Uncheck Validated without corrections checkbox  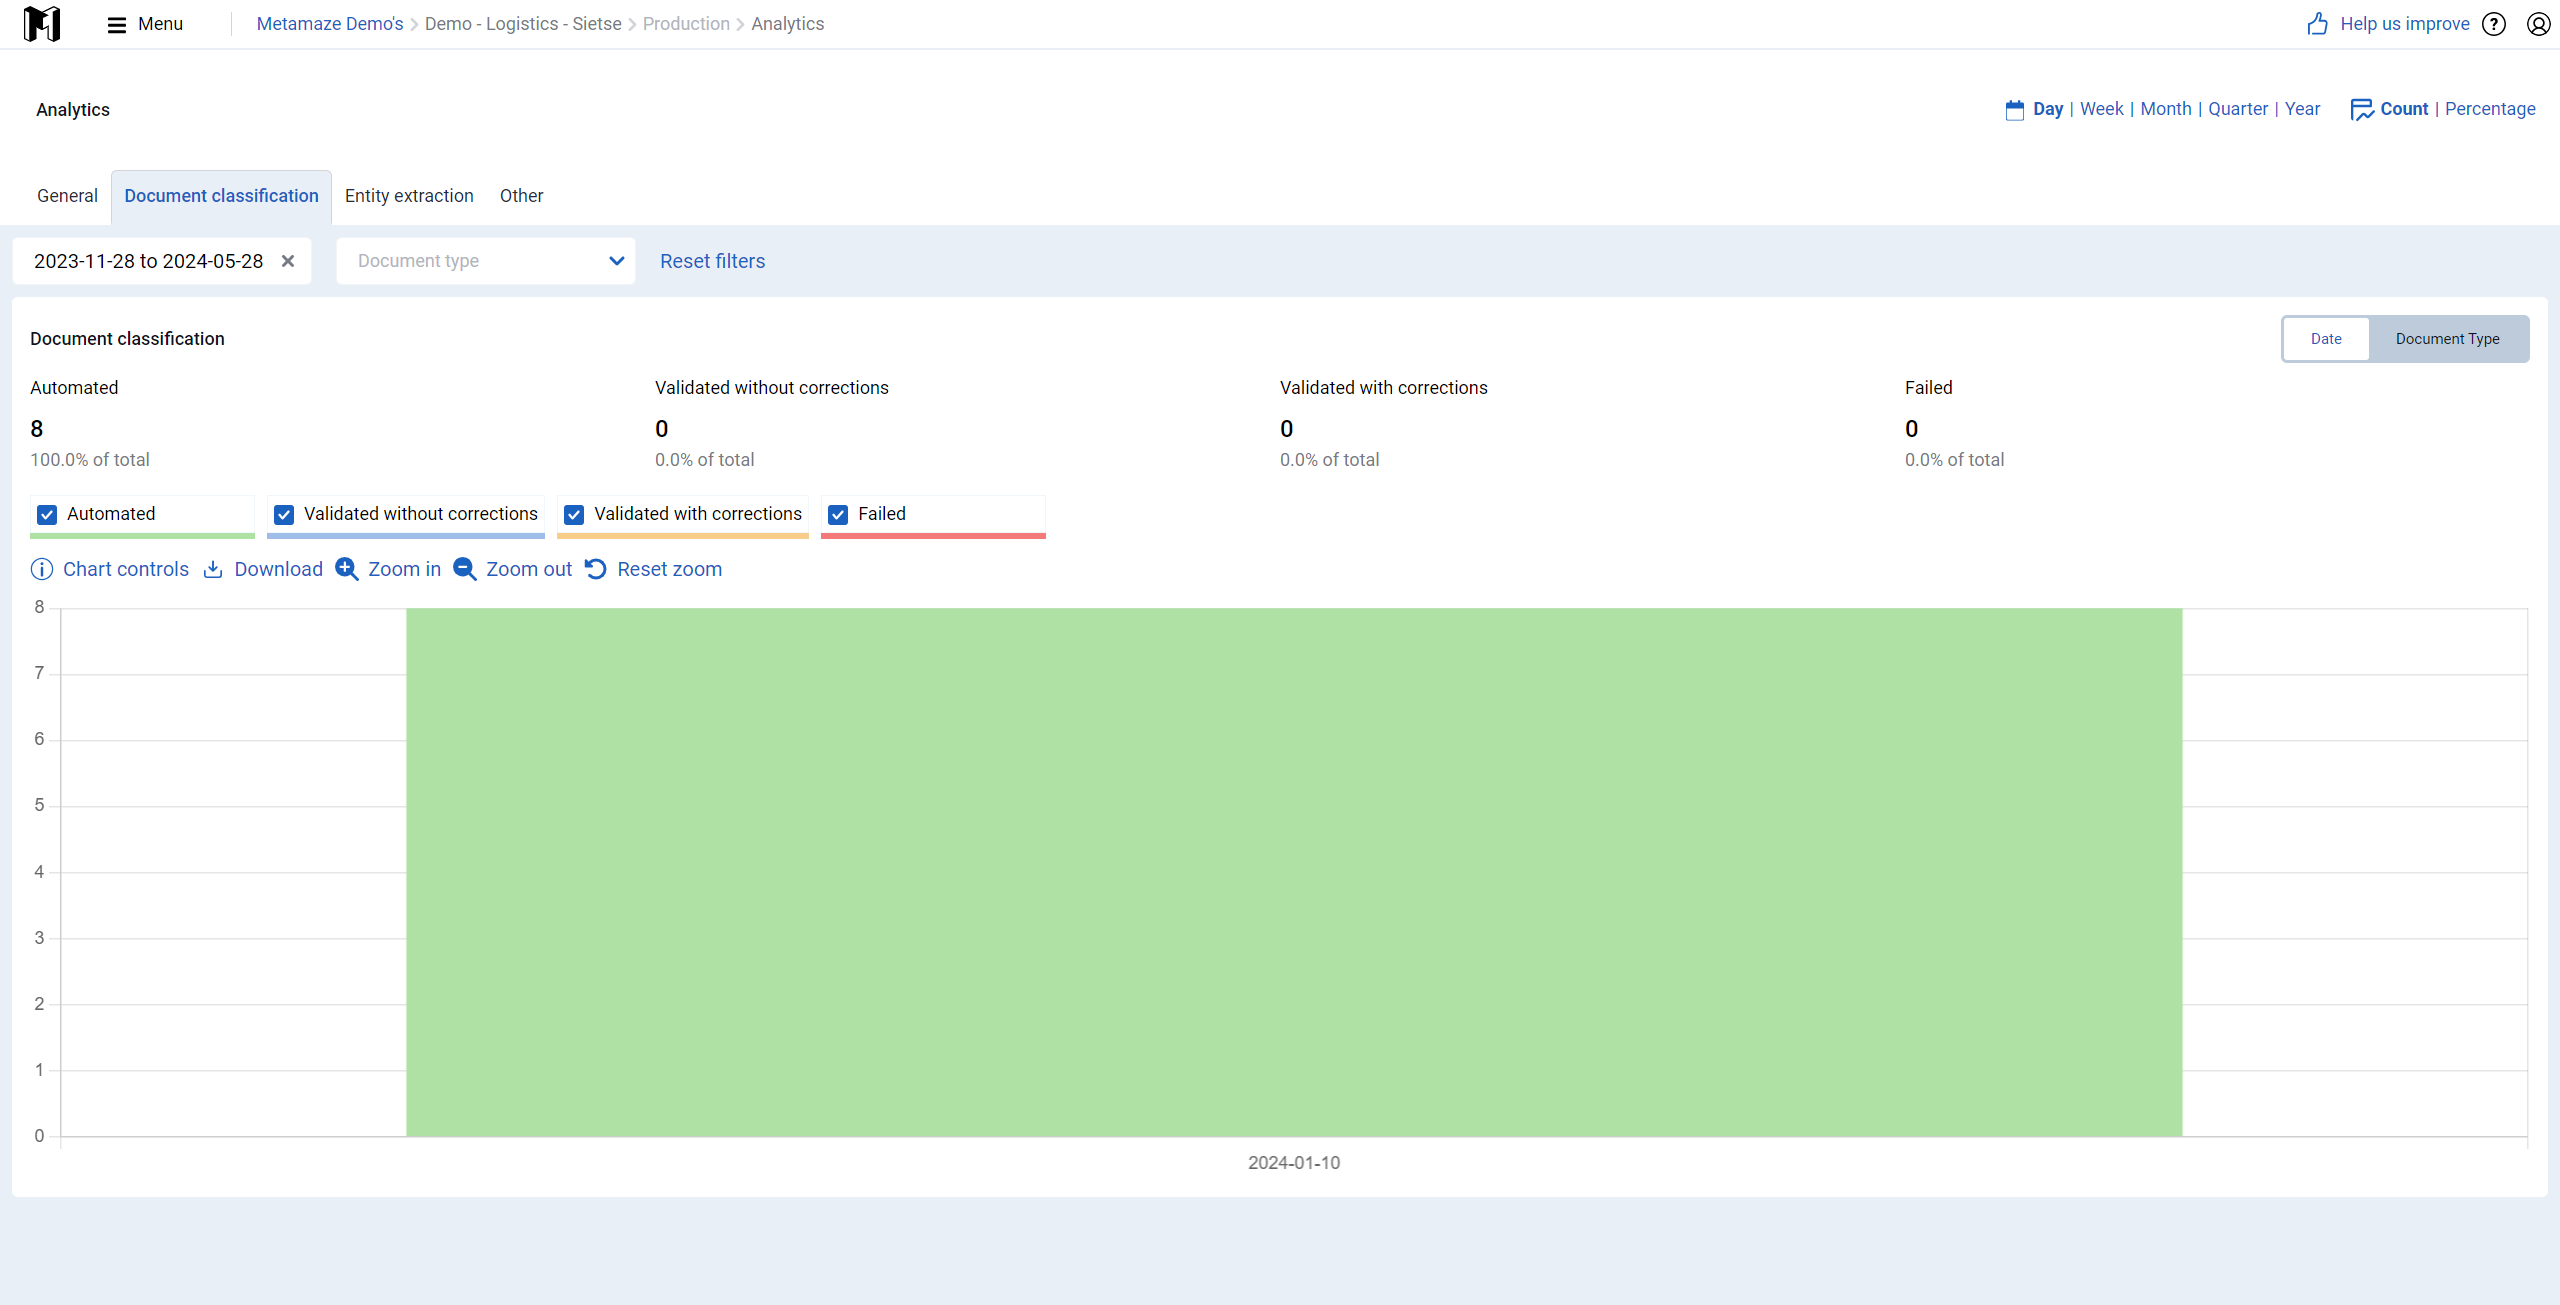coord(284,514)
